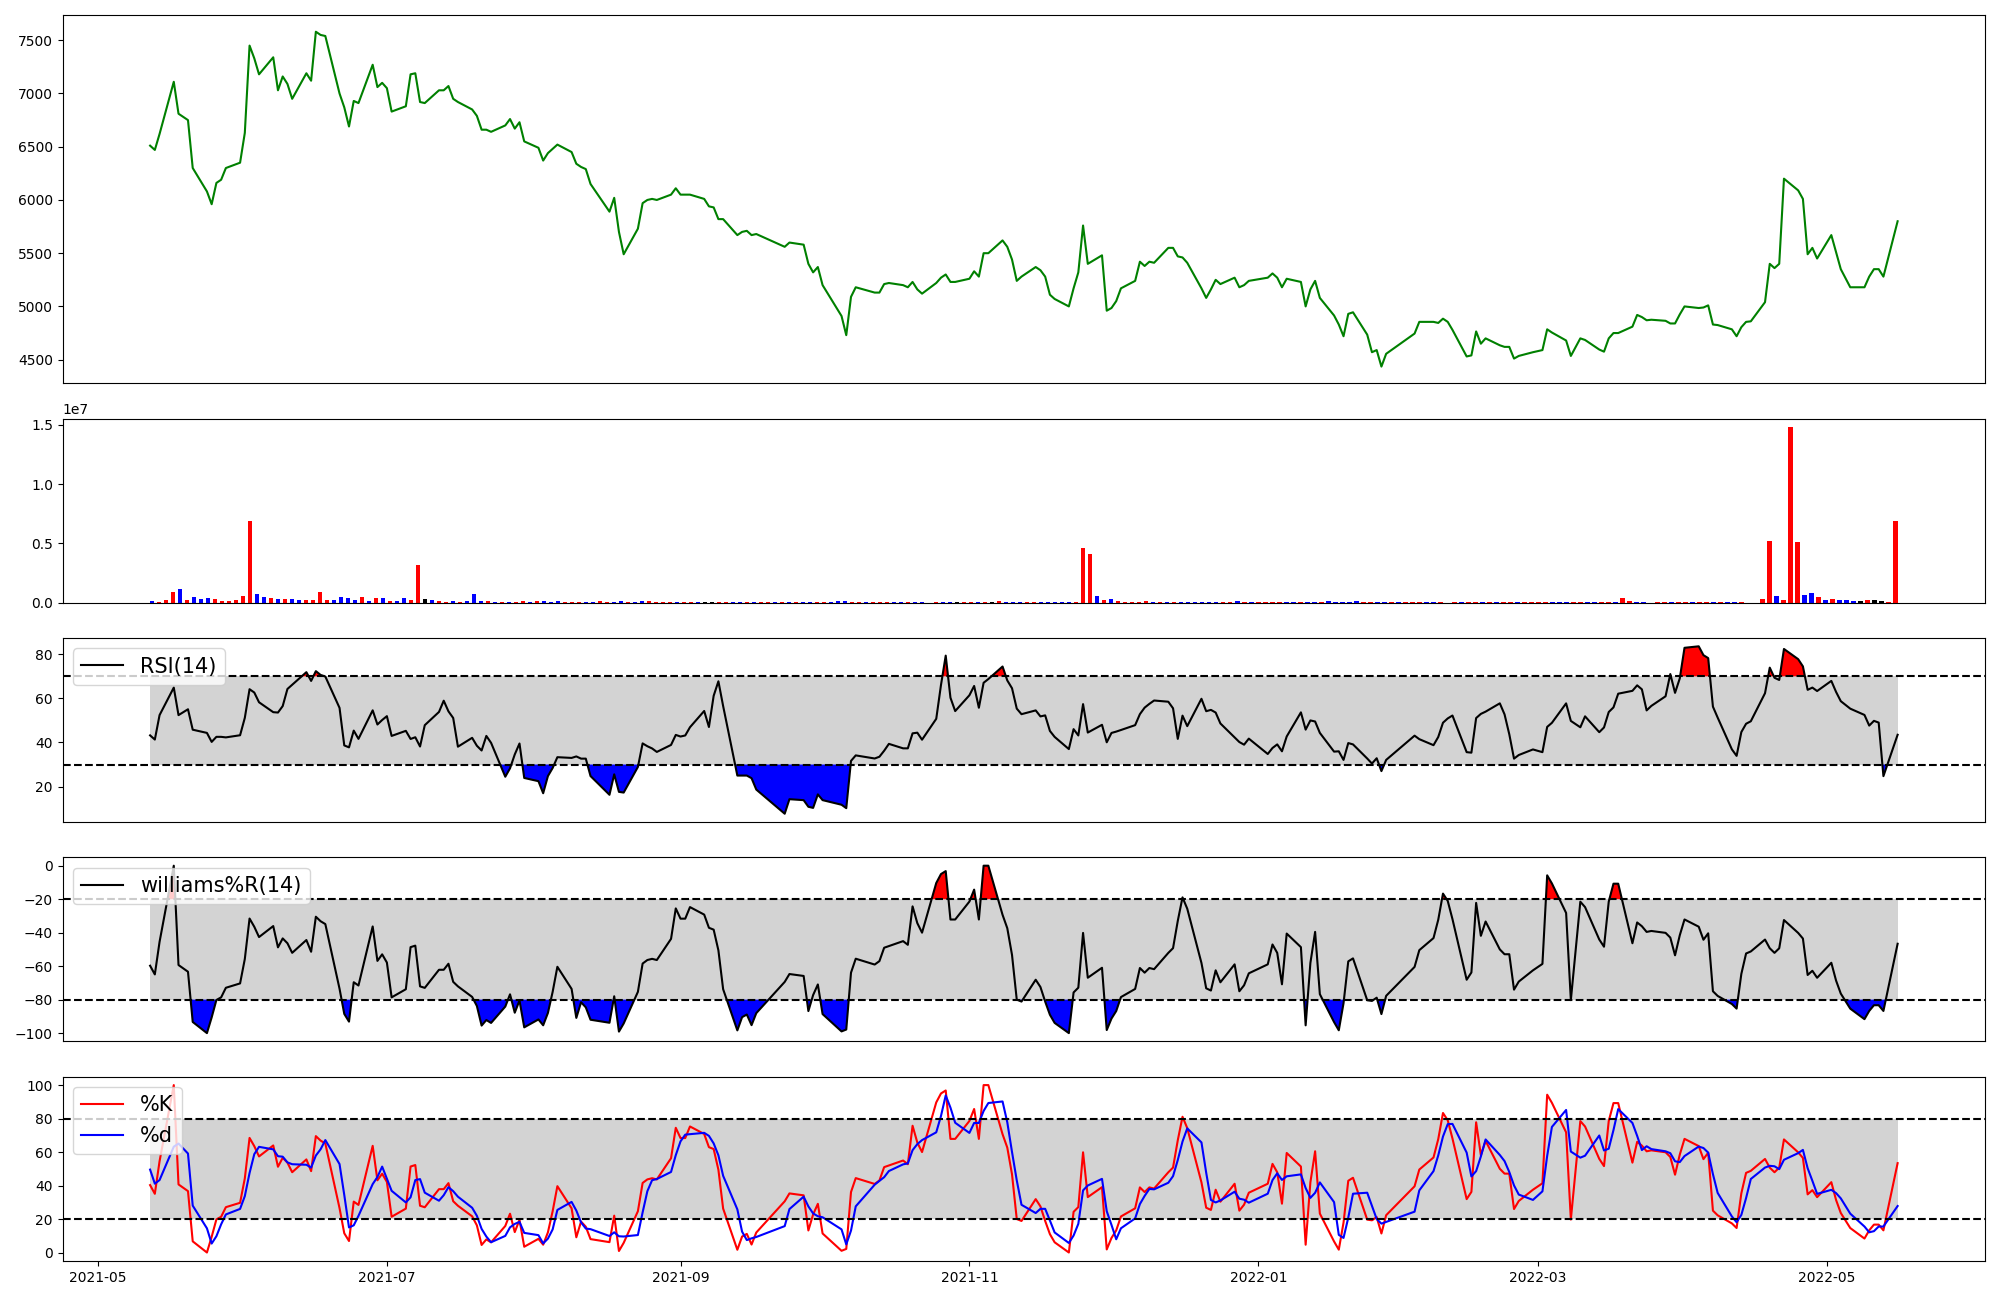The width and height of the screenshot is (2000, 1300).
Task: Click the 5500 price axis label
Action: coord(36,254)
